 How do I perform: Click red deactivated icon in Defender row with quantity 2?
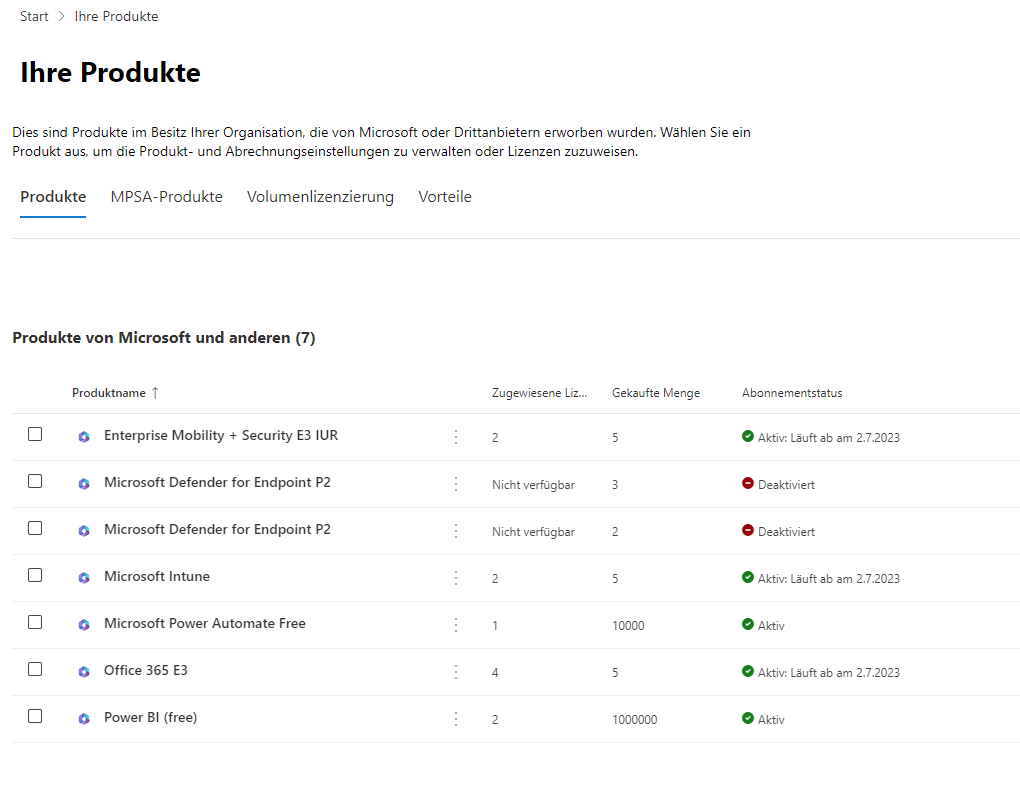747,530
